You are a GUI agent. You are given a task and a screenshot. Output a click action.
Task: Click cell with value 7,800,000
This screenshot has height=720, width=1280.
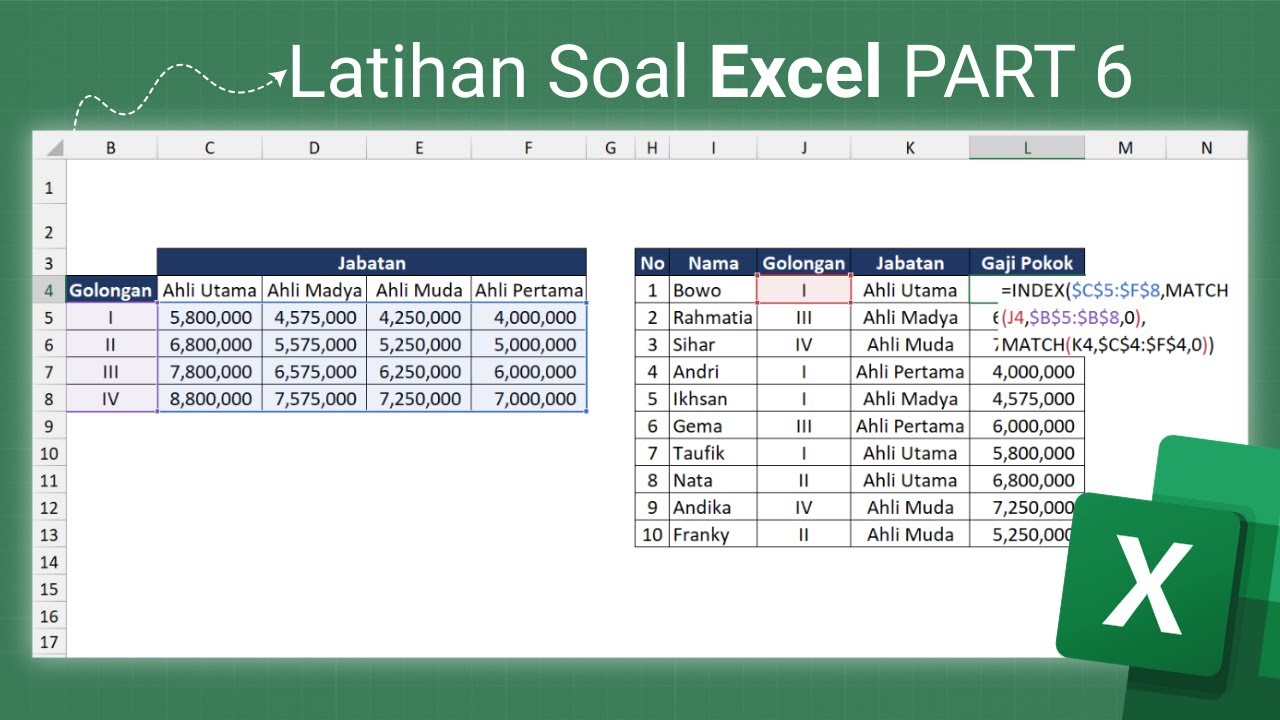209,372
